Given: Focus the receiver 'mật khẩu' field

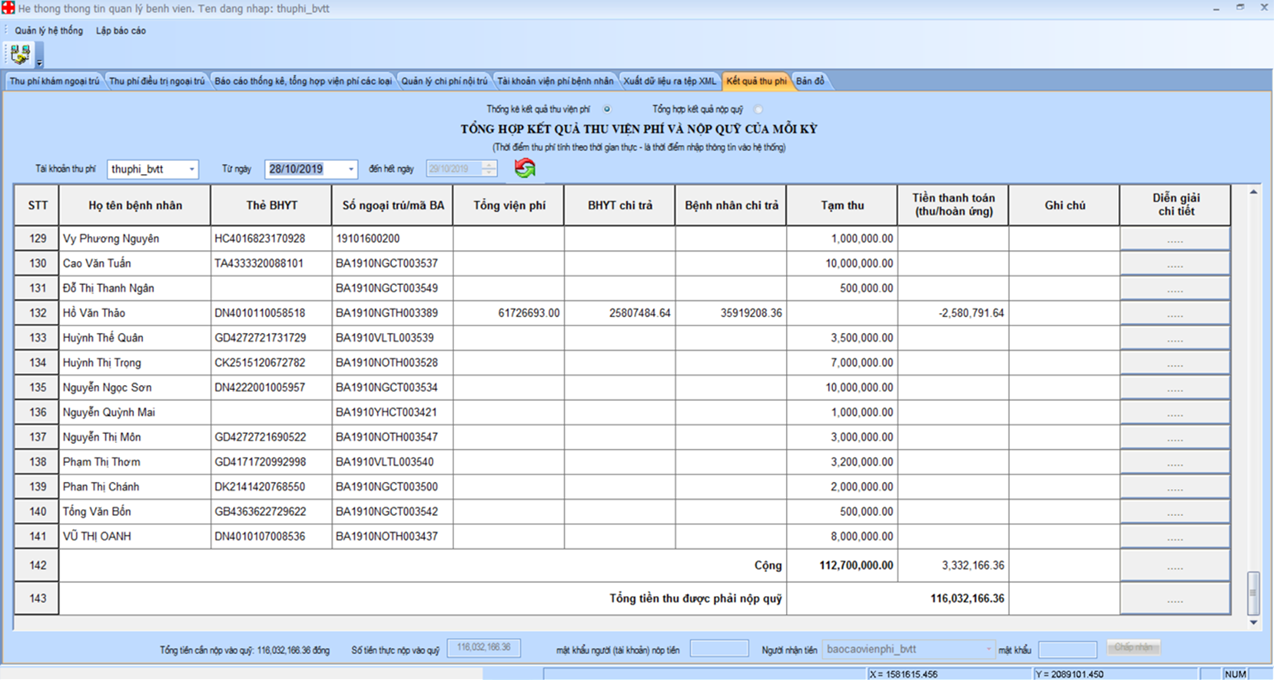Looking at the screenshot, I should pos(1068,649).
